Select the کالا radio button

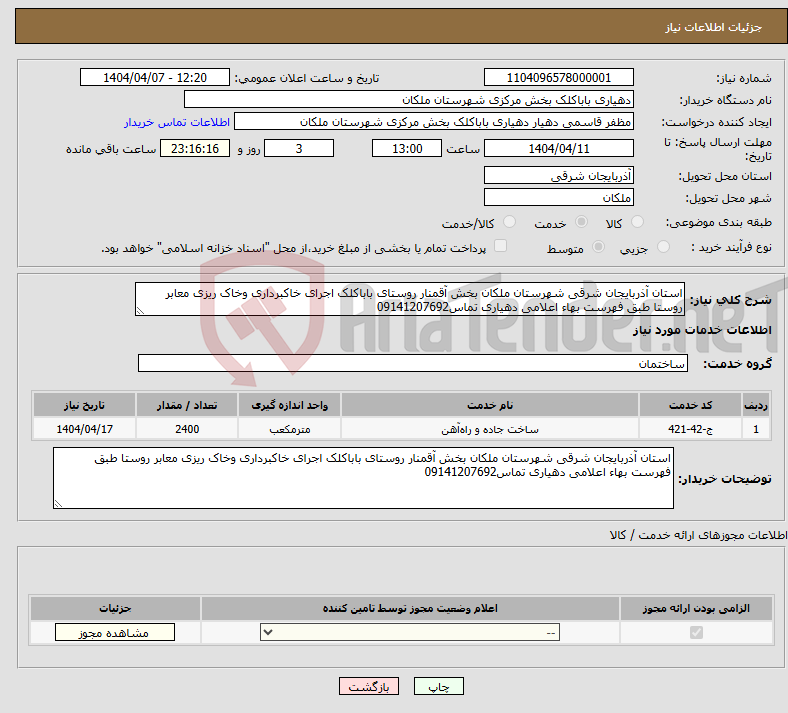click(637, 222)
